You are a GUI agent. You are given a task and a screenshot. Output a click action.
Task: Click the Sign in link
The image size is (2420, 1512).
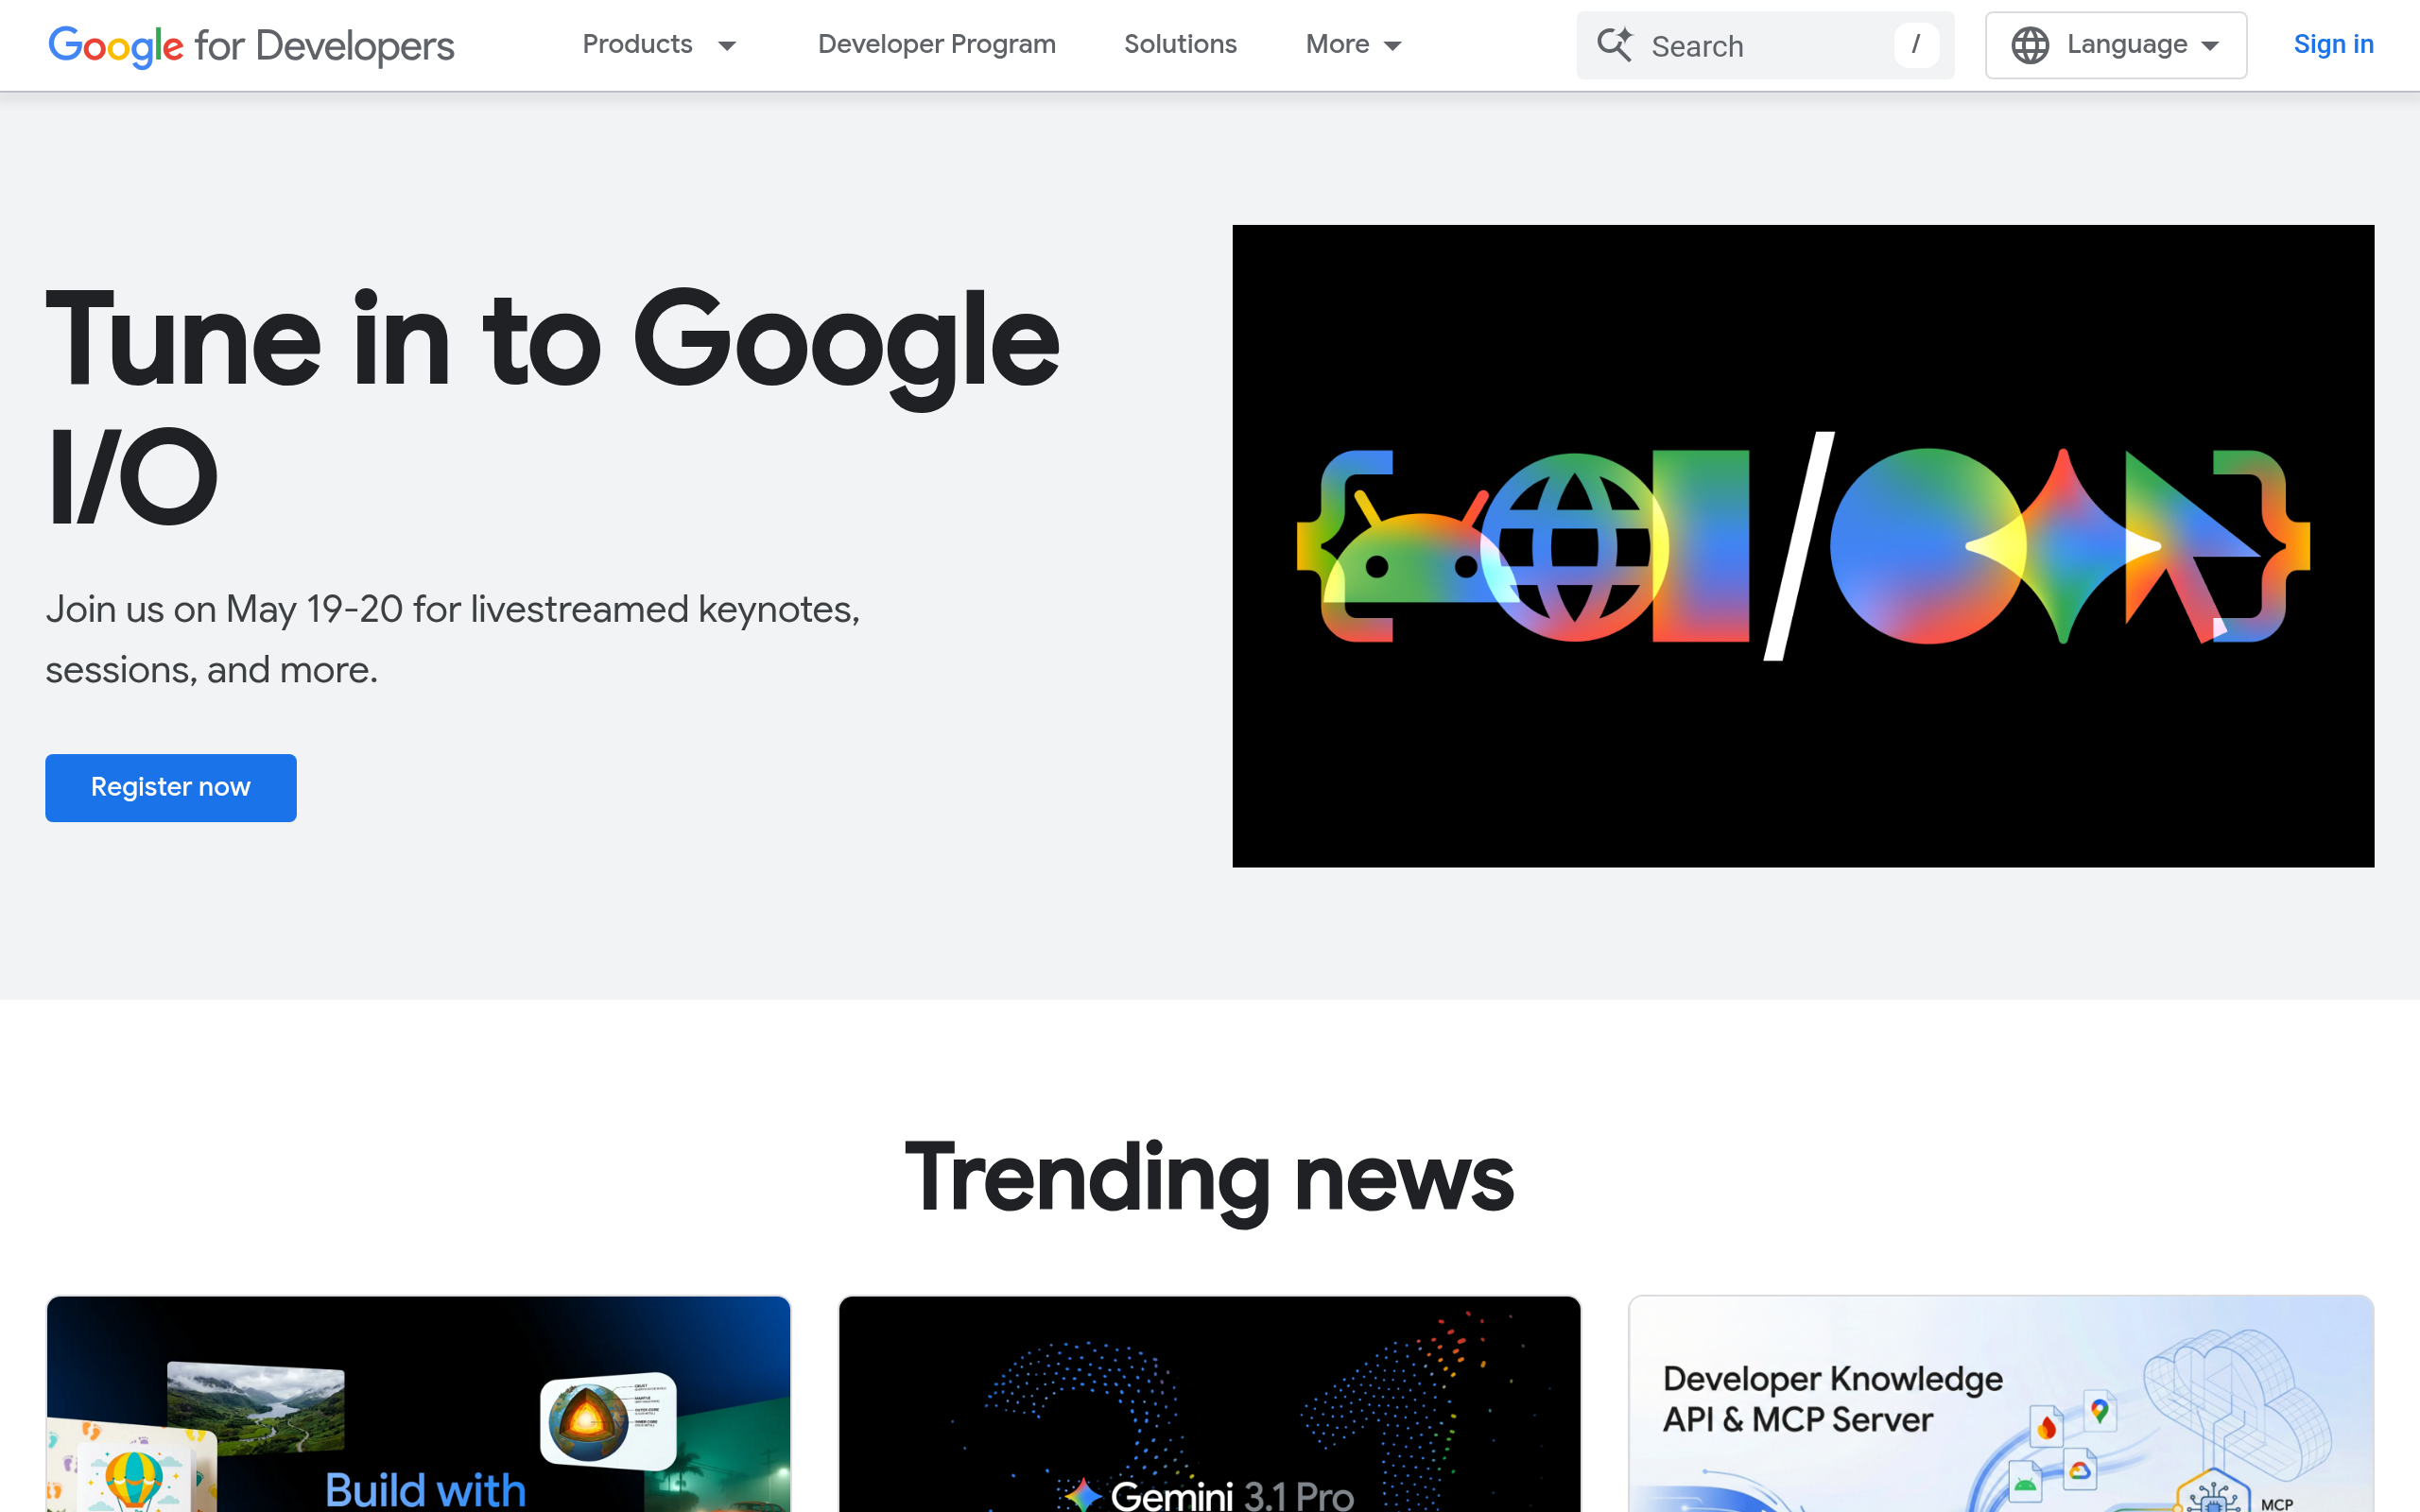pyautogui.click(x=2334, y=44)
